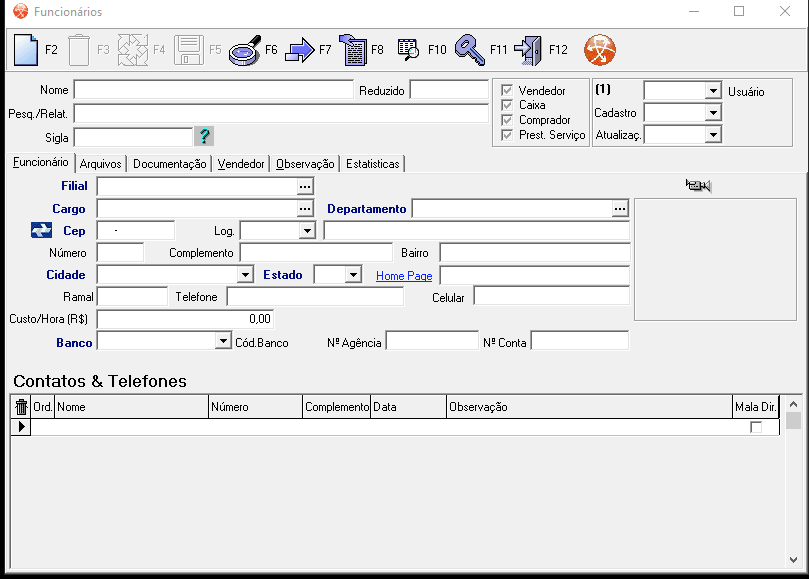Viewport: 809px width, 579px height.
Task: Click the Filial ellipsis browse button
Action: pyautogui.click(x=305, y=186)
